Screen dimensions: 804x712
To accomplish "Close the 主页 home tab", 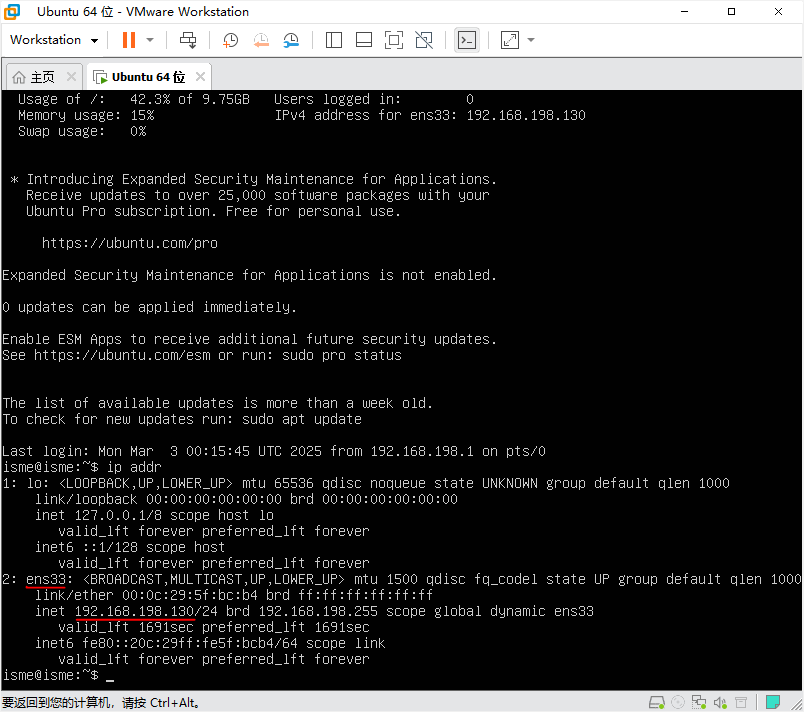I will [71, 77].
